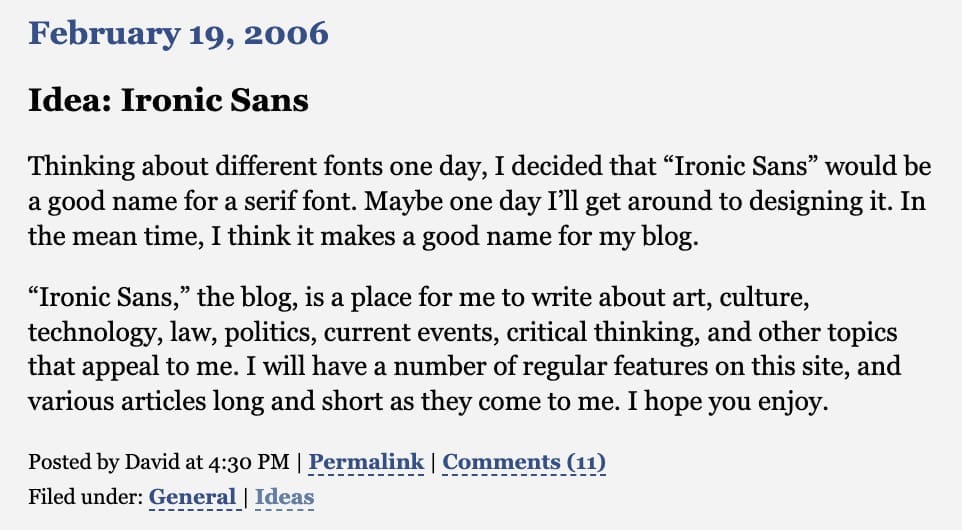Viewport: 962px width, 530px height.
Task: Click the phrase current events
Action: 411,333
